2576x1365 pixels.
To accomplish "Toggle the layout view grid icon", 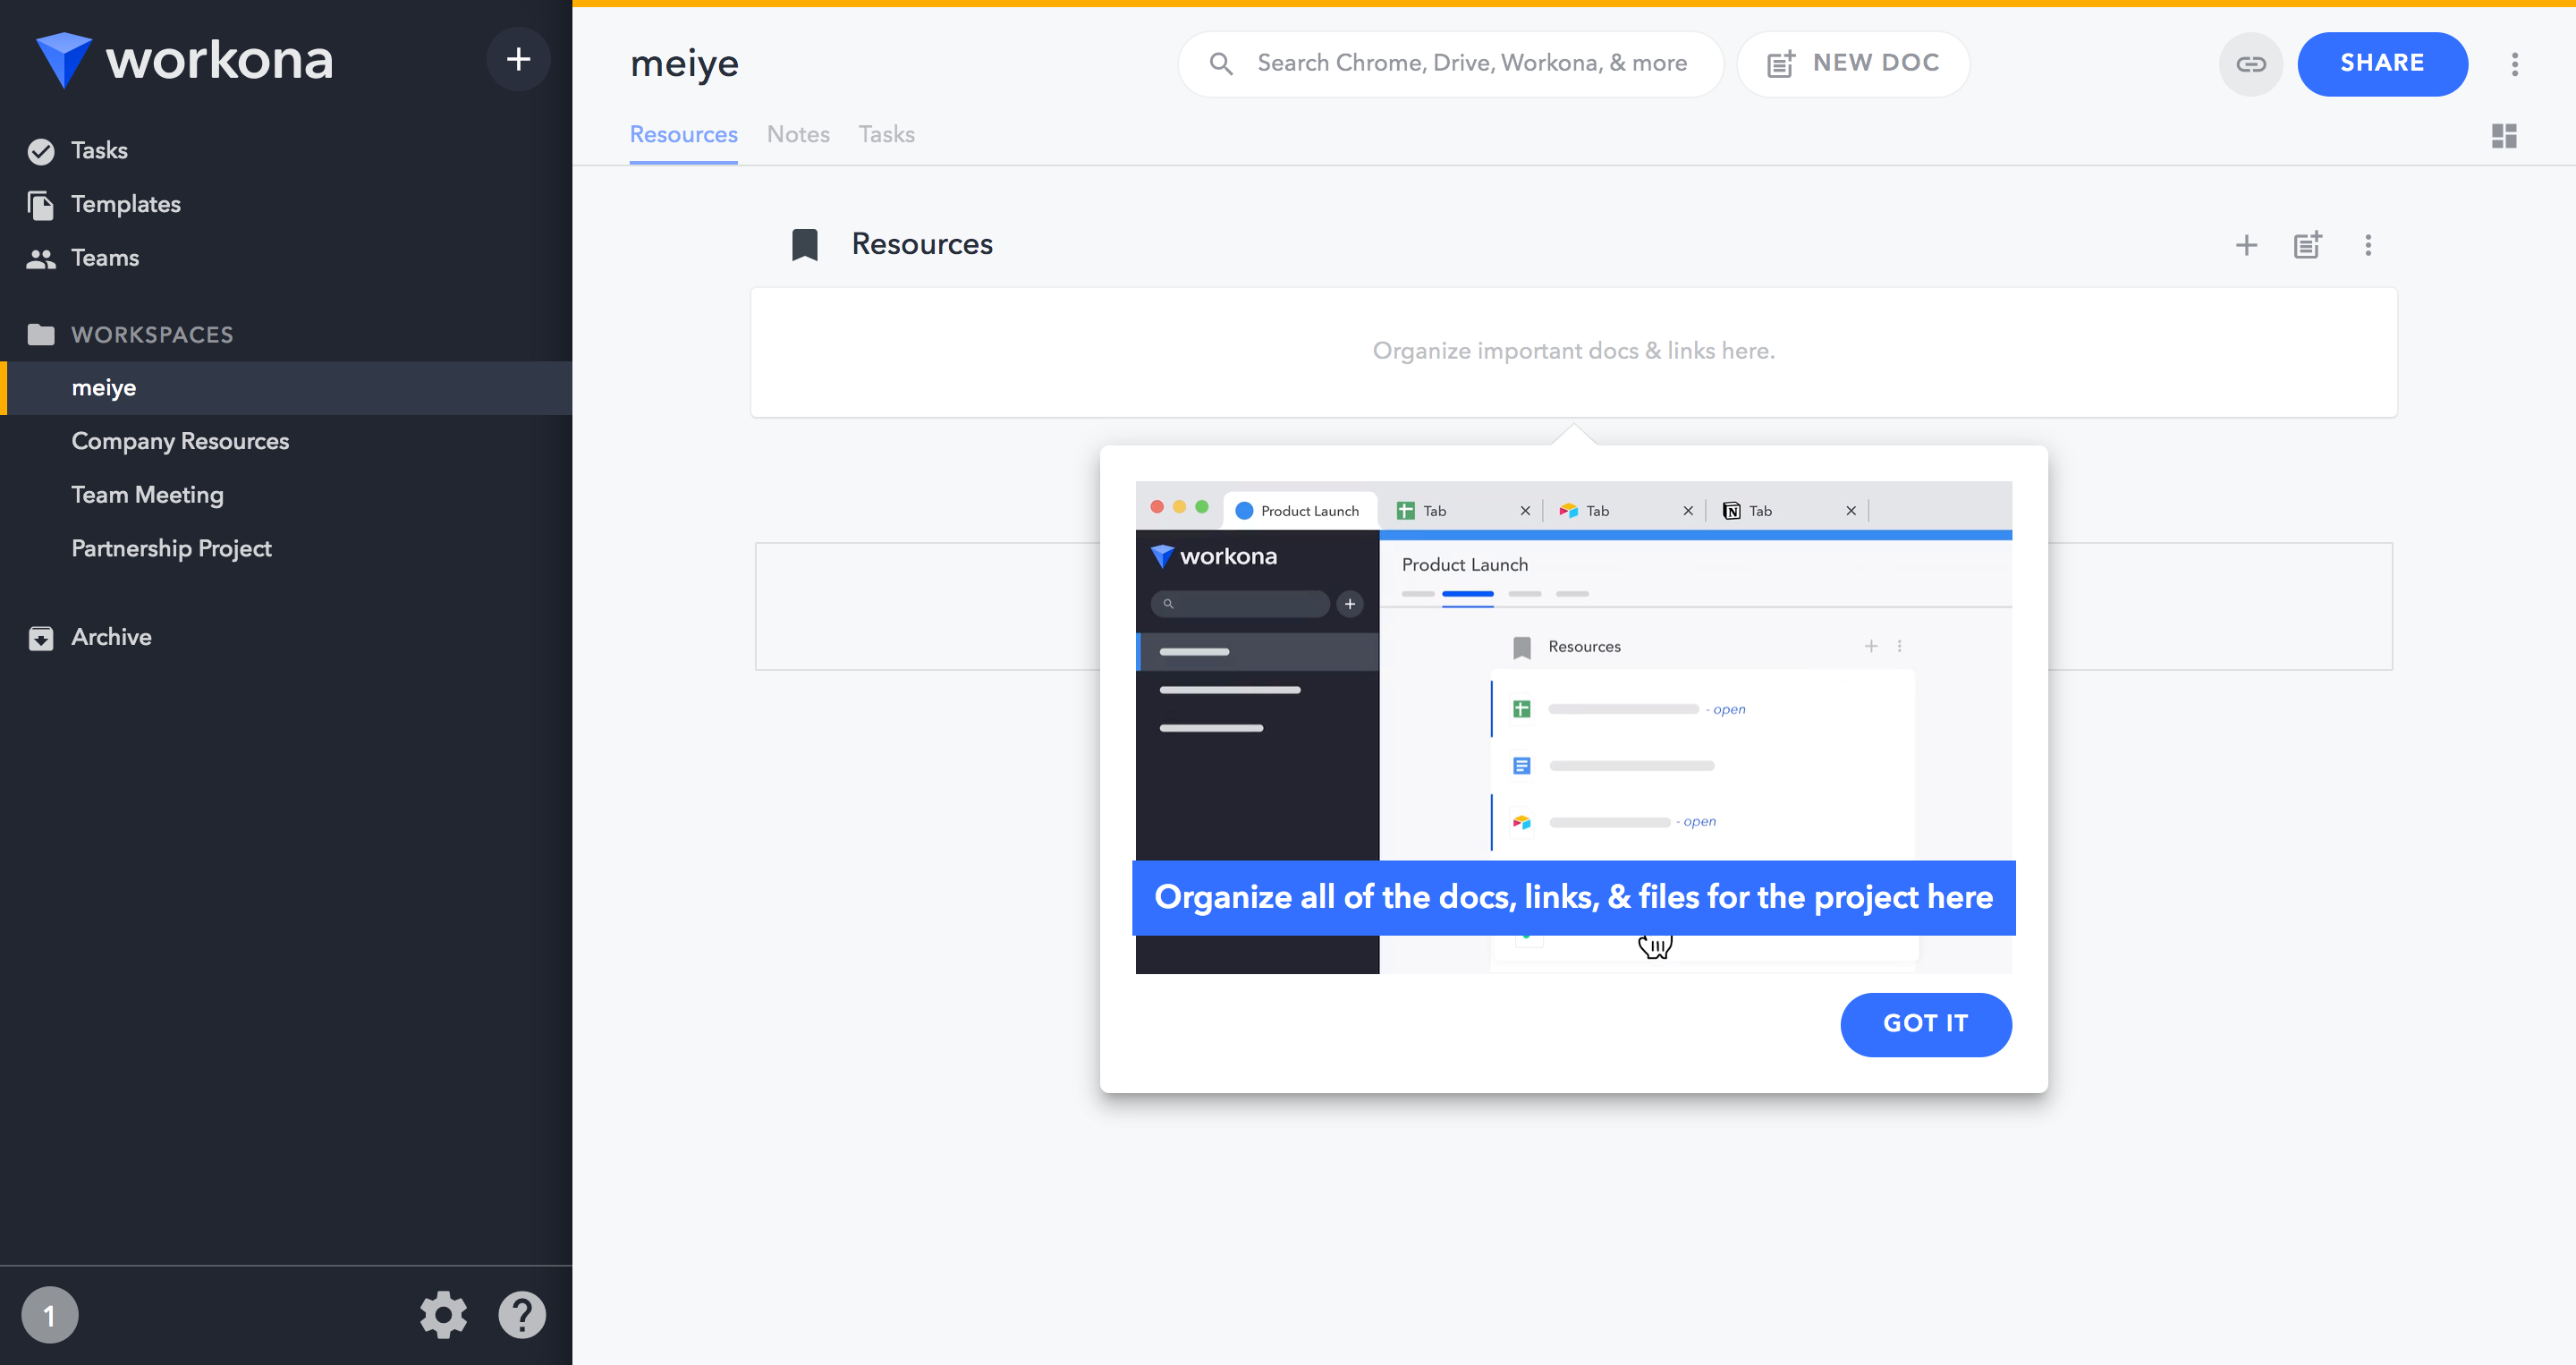I will point(2504,136).
